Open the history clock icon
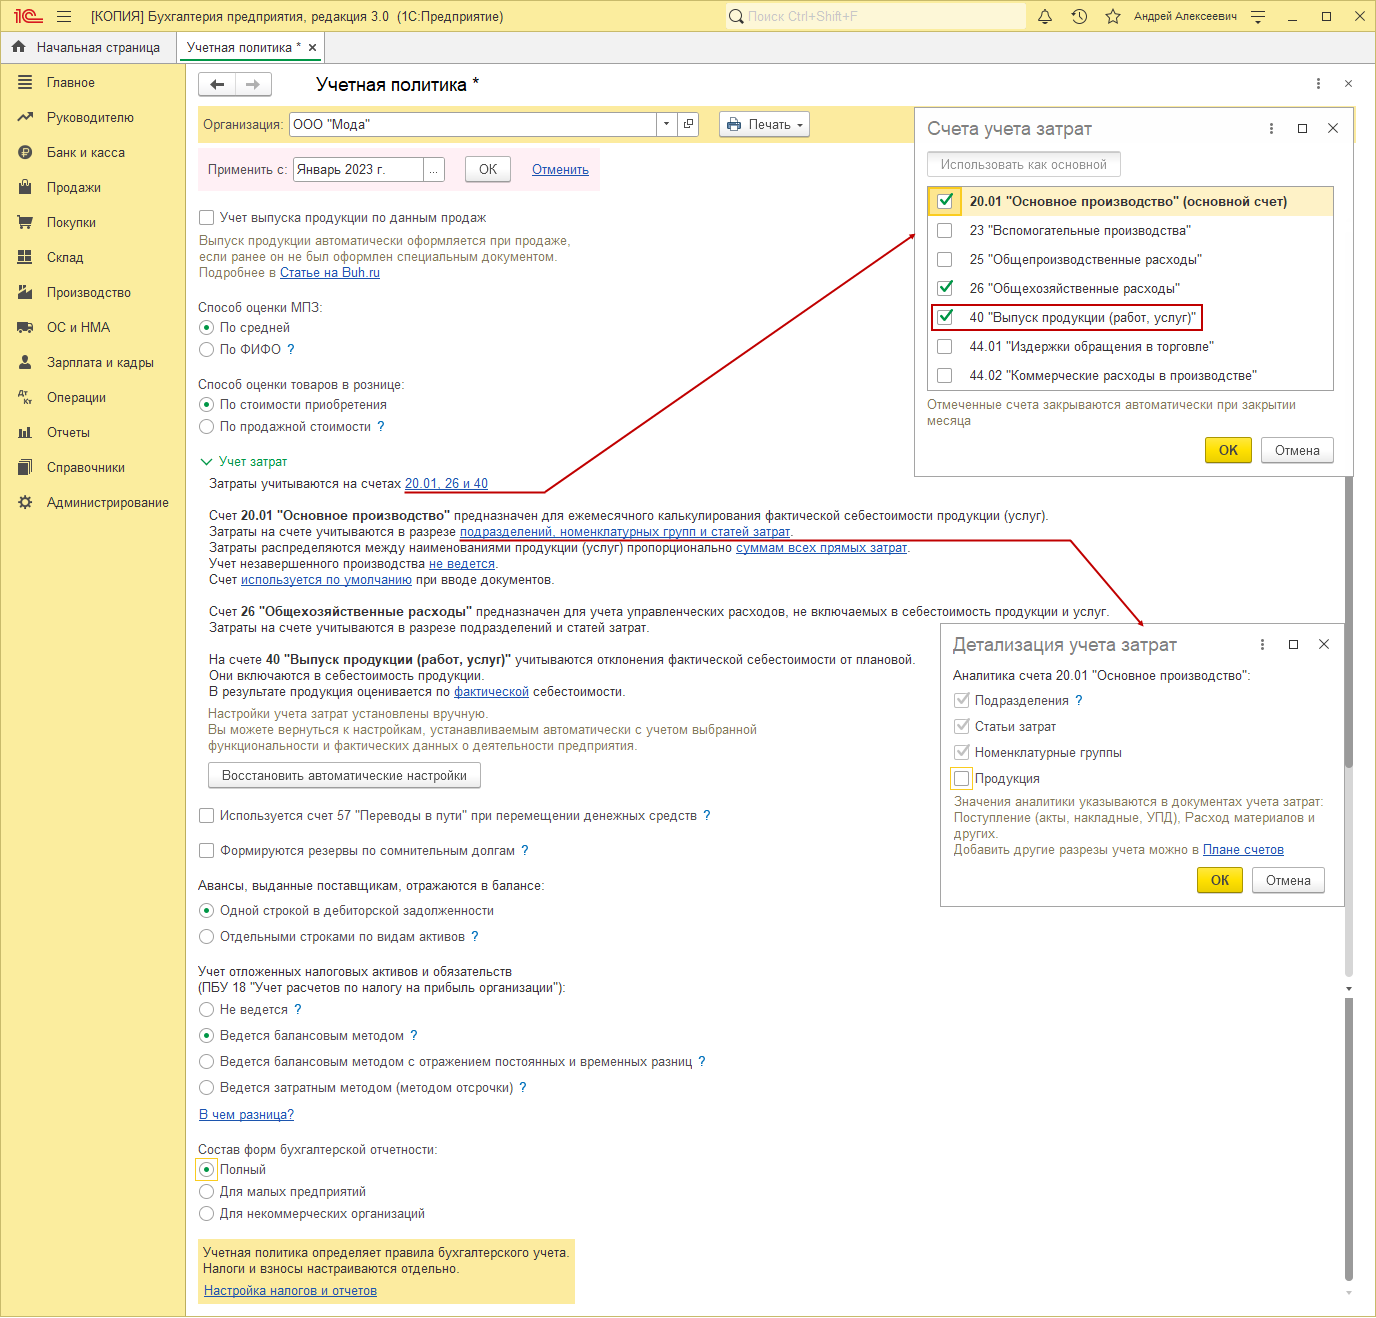Screen dimensions: 1376x1318 pos(1079,16)
